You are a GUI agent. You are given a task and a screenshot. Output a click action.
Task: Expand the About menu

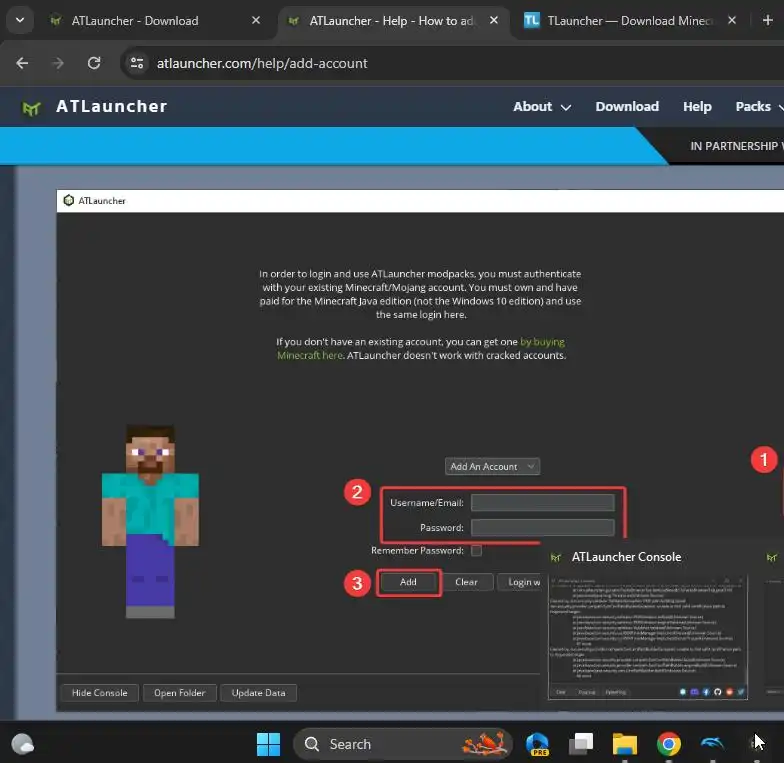542,106
